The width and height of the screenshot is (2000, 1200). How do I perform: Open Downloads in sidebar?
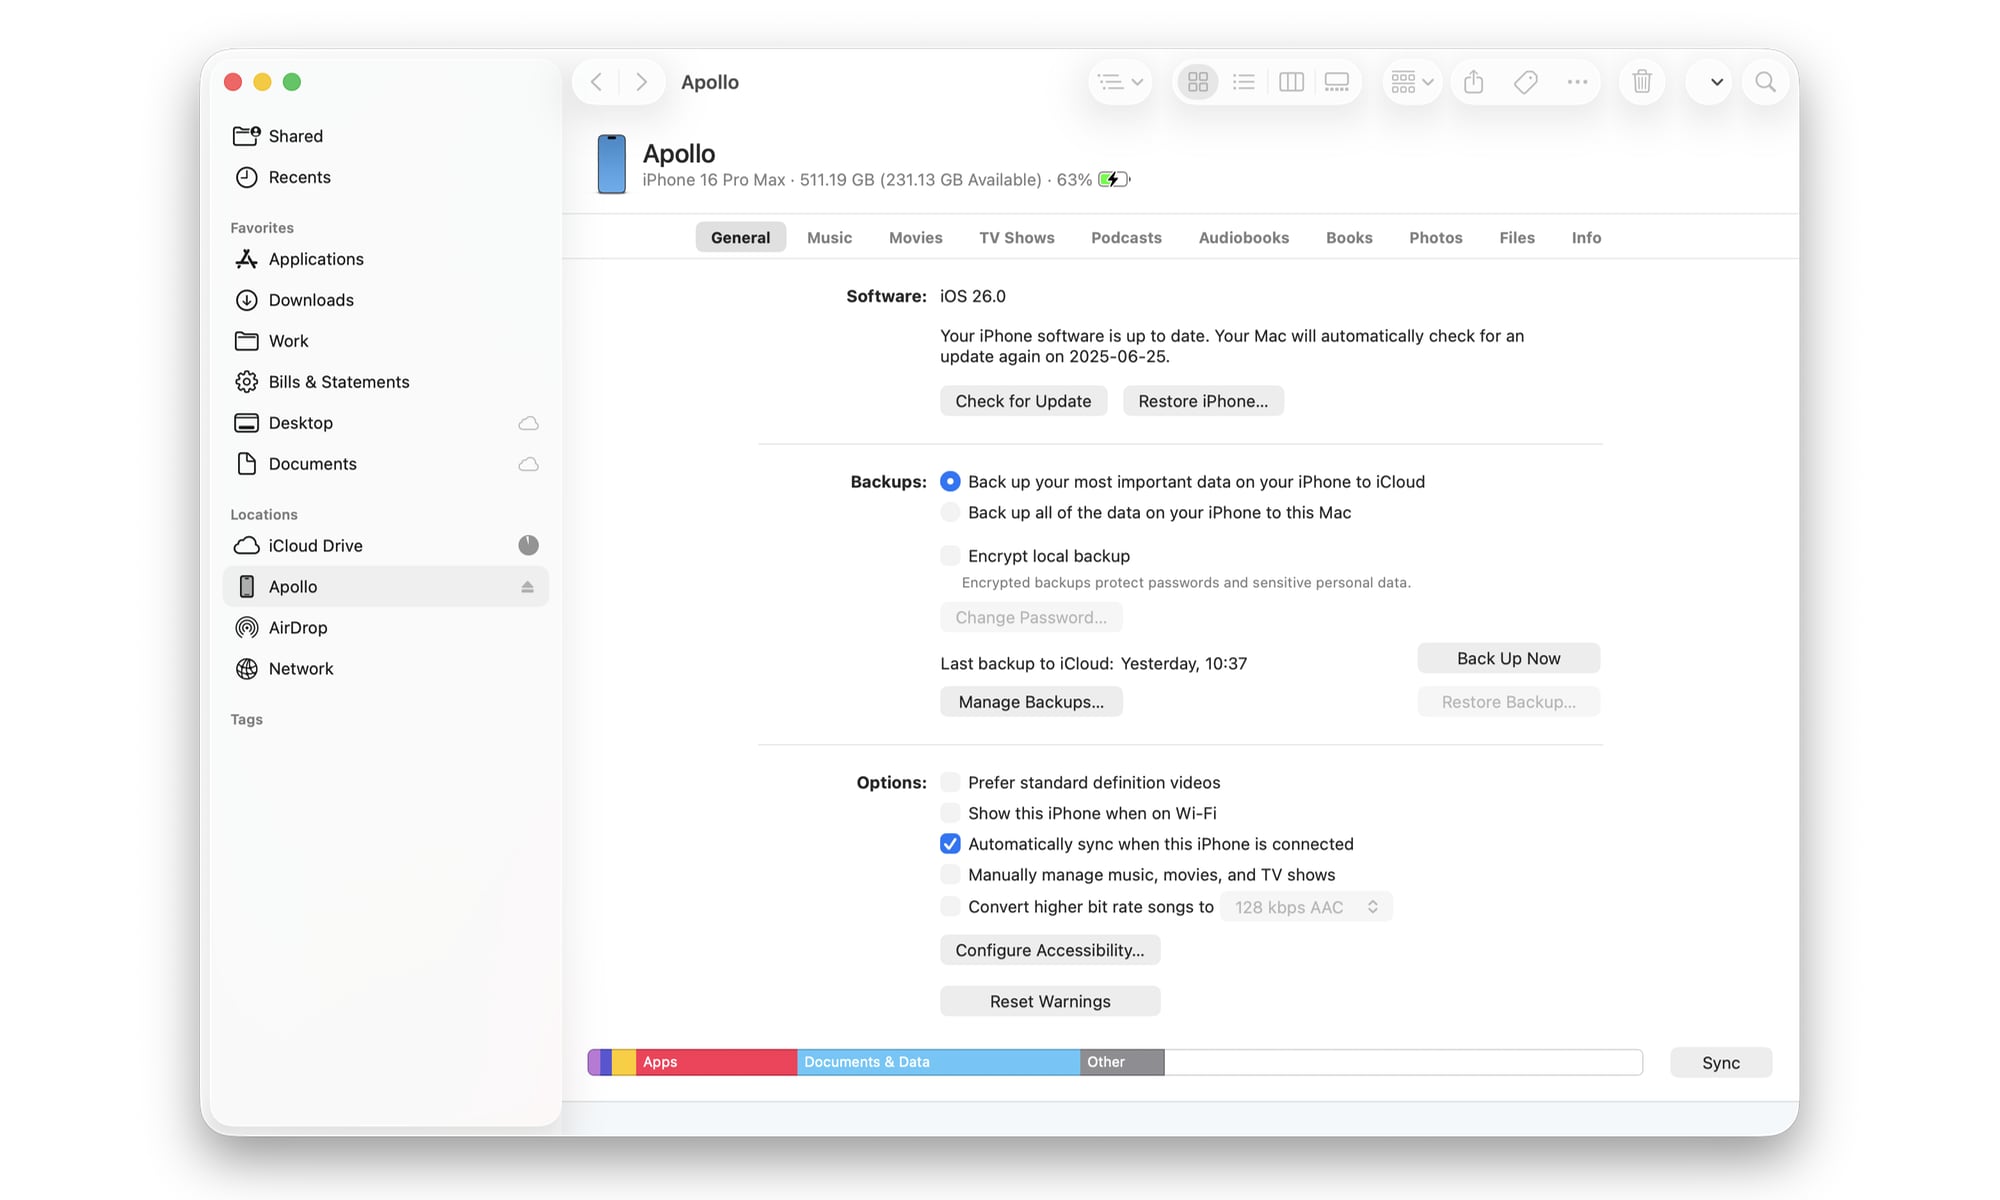(386, 300)
